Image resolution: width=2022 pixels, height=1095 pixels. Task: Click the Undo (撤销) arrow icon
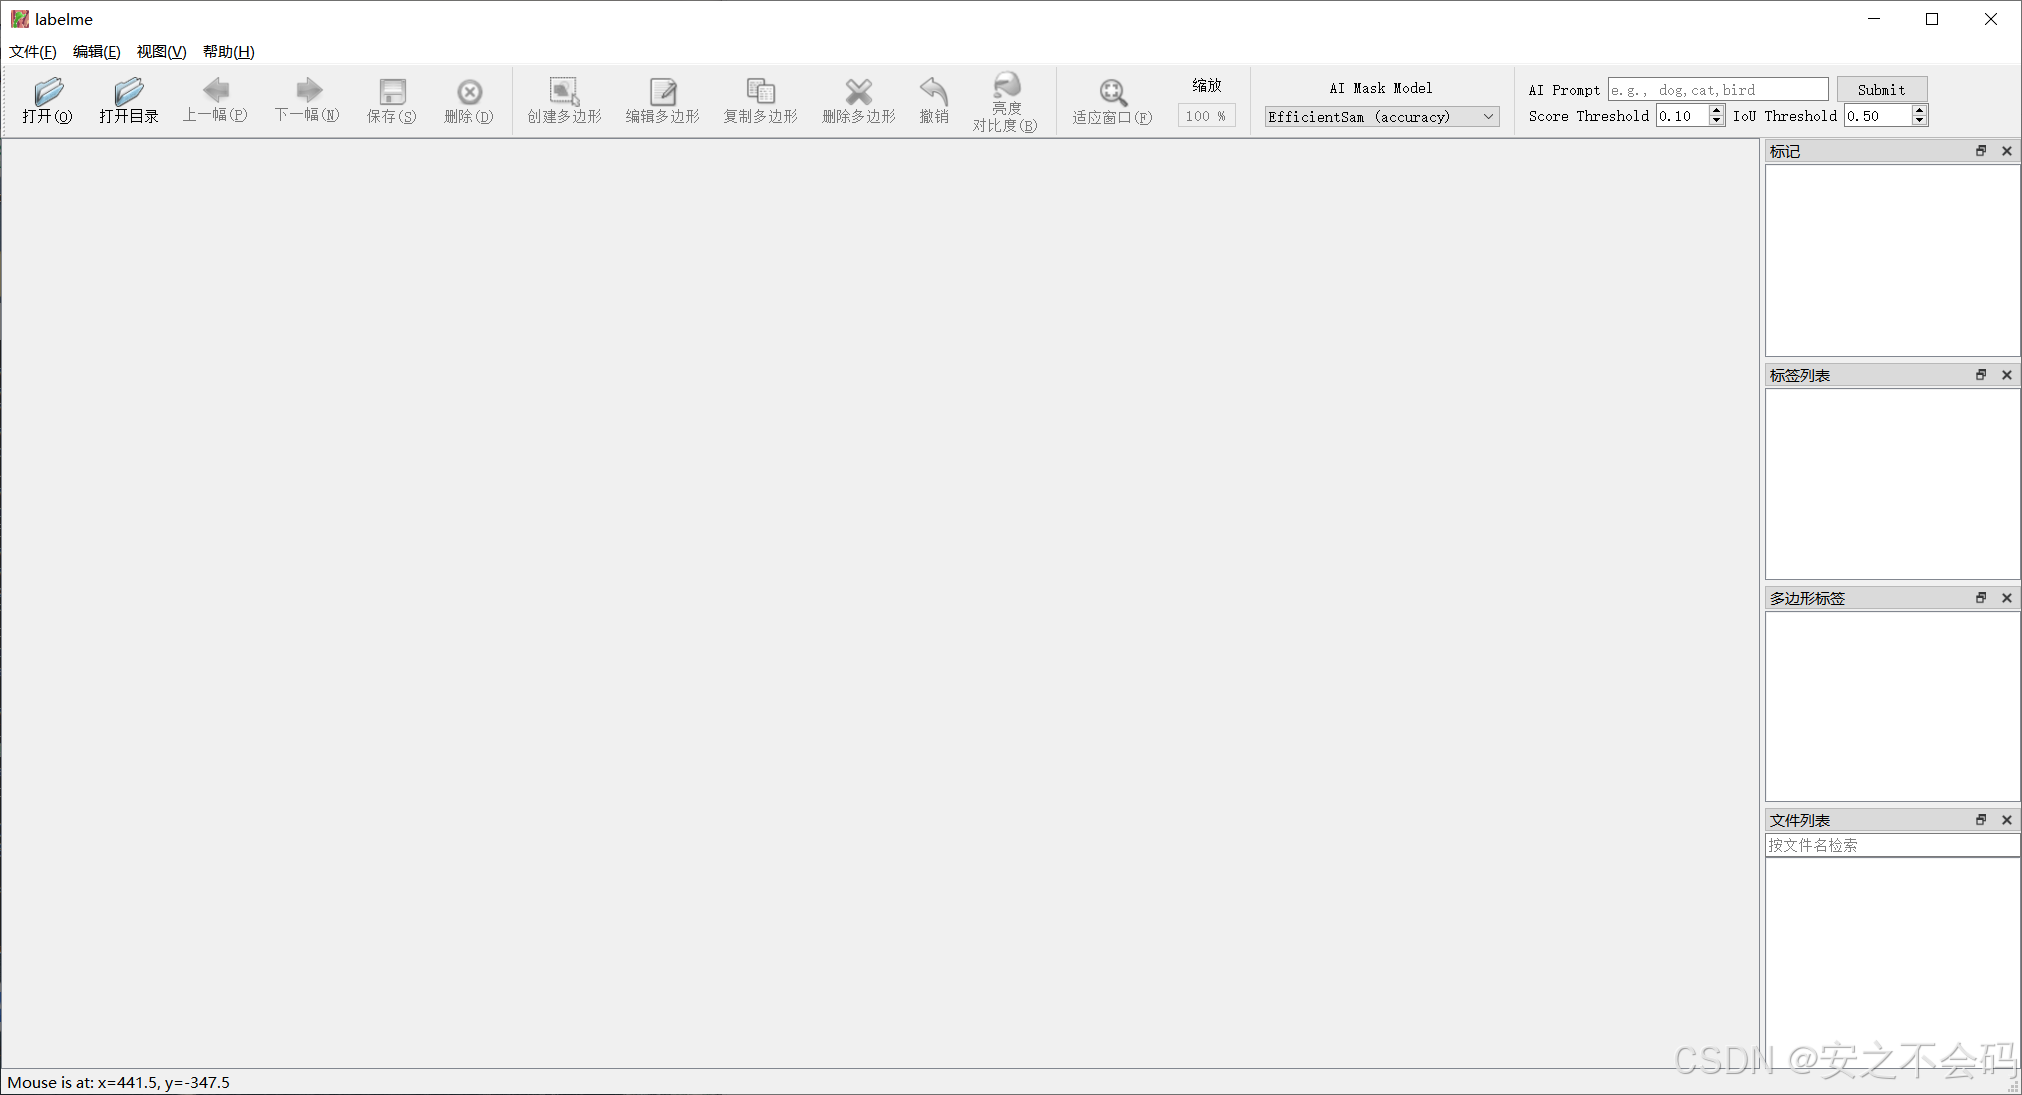934,92
